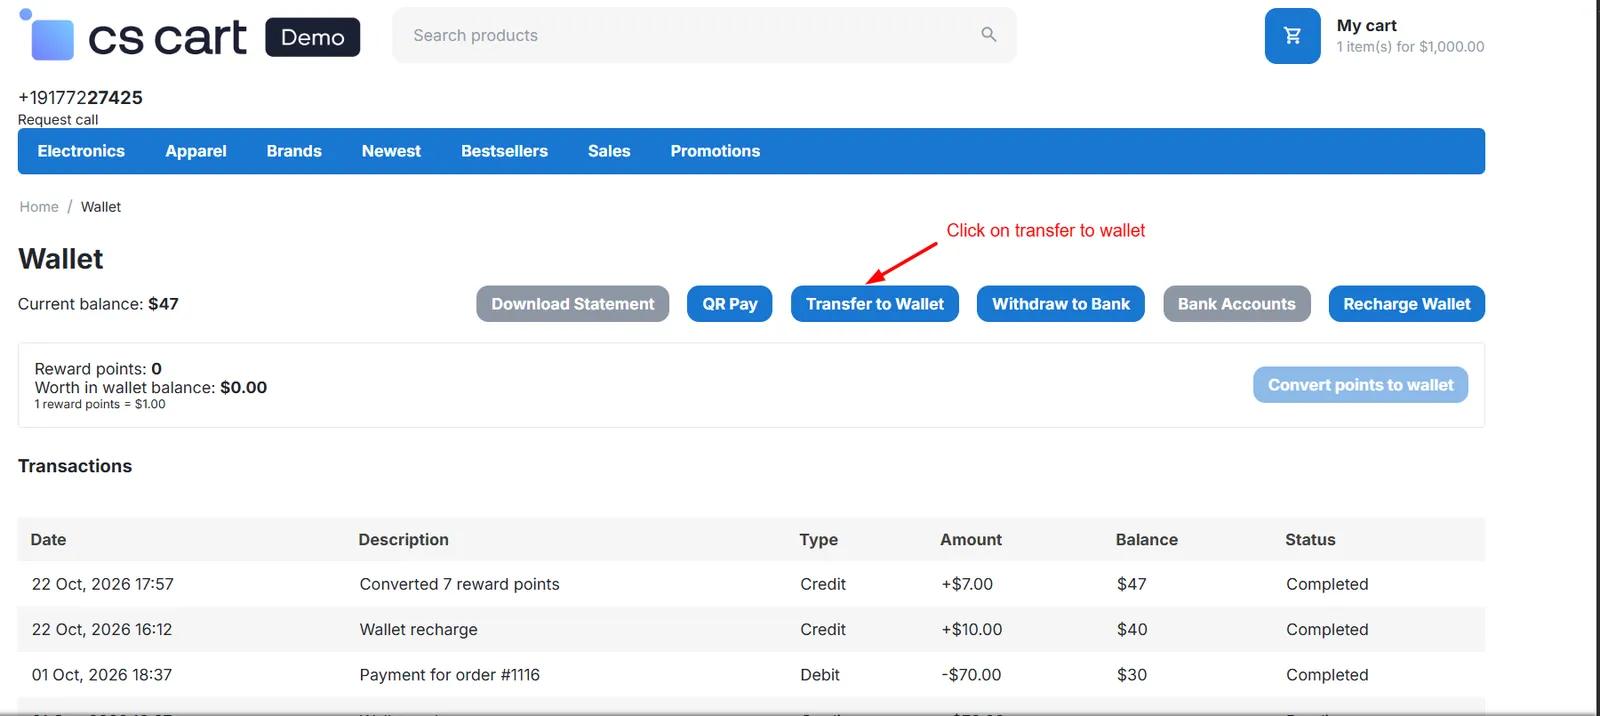Screen dimensions: 1600x716
Task: Click the Status column header
Action: point(1310,540)
